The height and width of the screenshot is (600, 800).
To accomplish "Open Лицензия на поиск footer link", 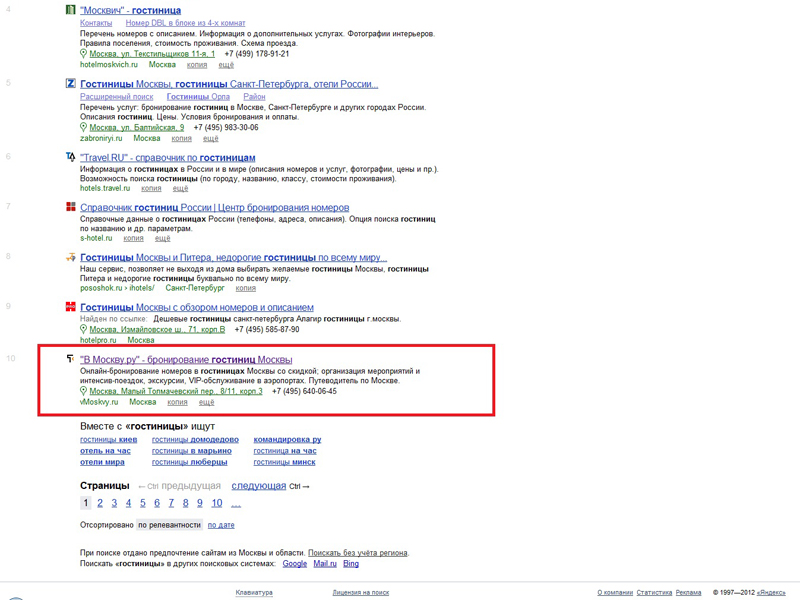I will [x=361, y=592].
